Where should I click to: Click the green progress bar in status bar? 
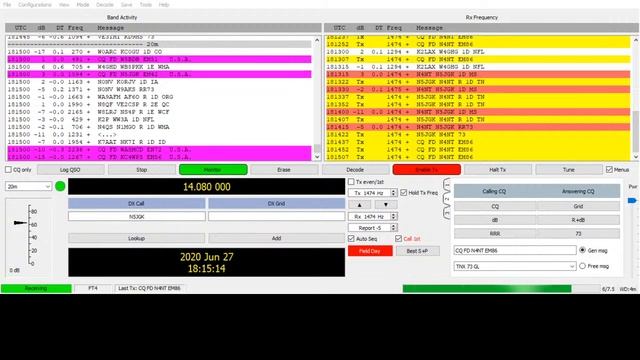pos(487,289)
